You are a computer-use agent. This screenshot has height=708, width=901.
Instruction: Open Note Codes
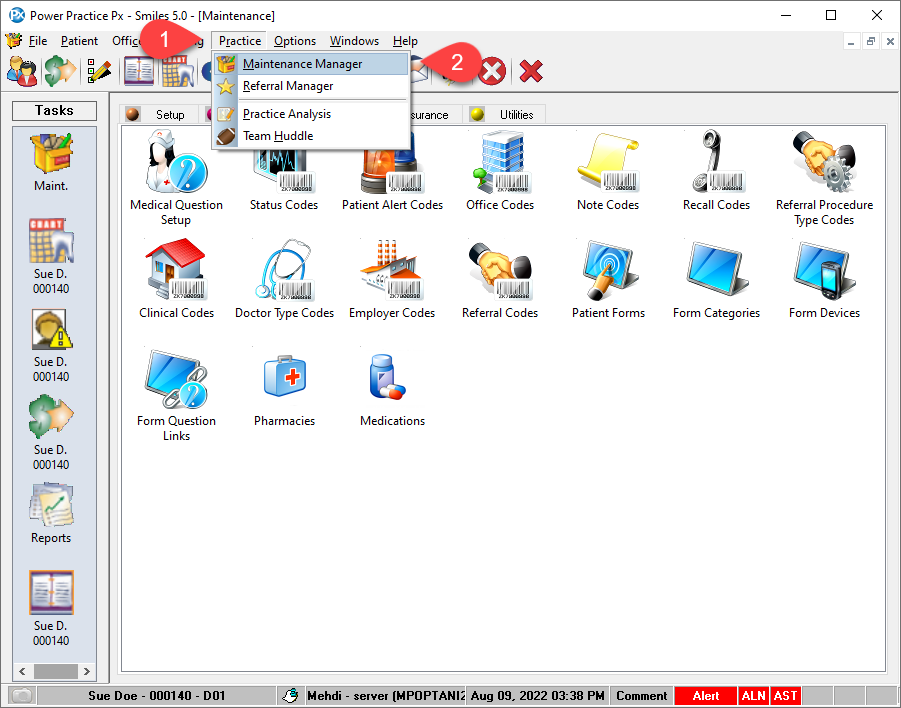point(608,171)
